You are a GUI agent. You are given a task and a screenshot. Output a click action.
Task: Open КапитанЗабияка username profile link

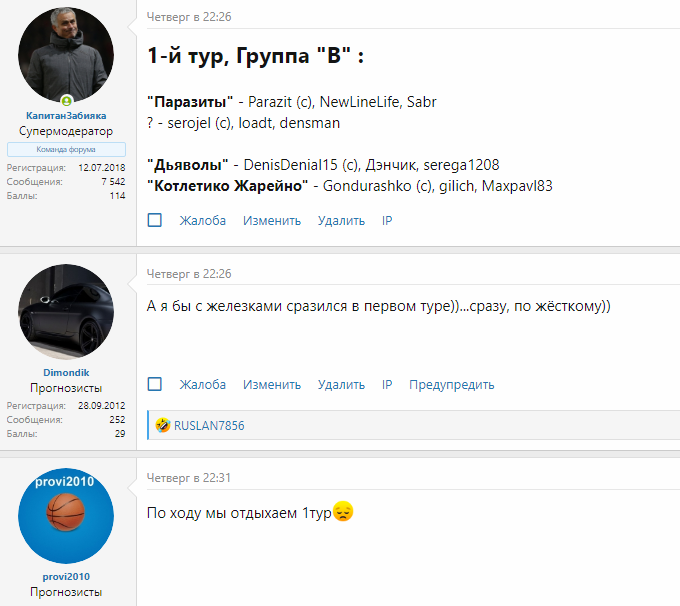(x=67, y=116)
